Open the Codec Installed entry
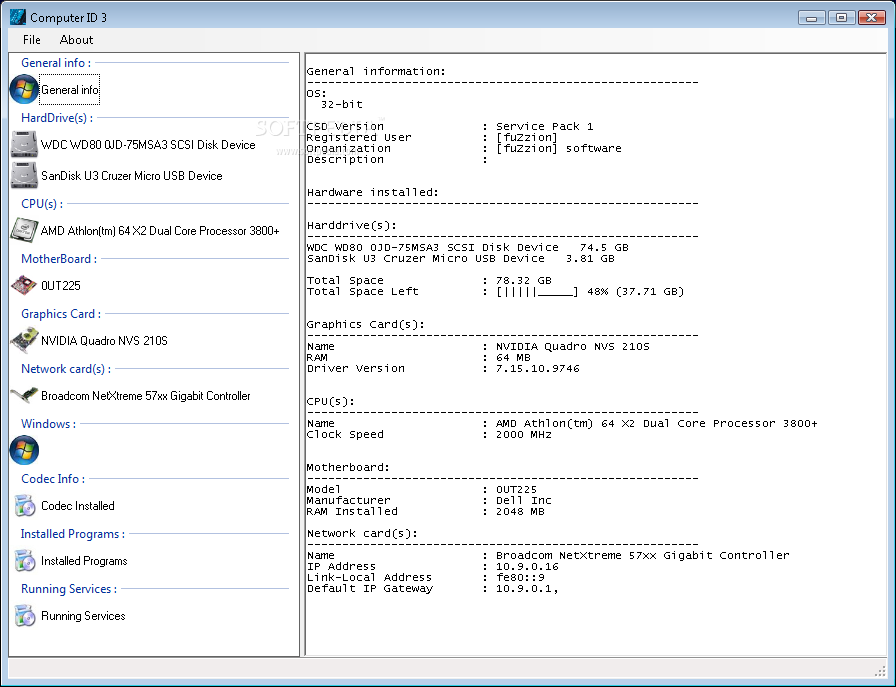896x687 pixels. click(x=78, y=506)
